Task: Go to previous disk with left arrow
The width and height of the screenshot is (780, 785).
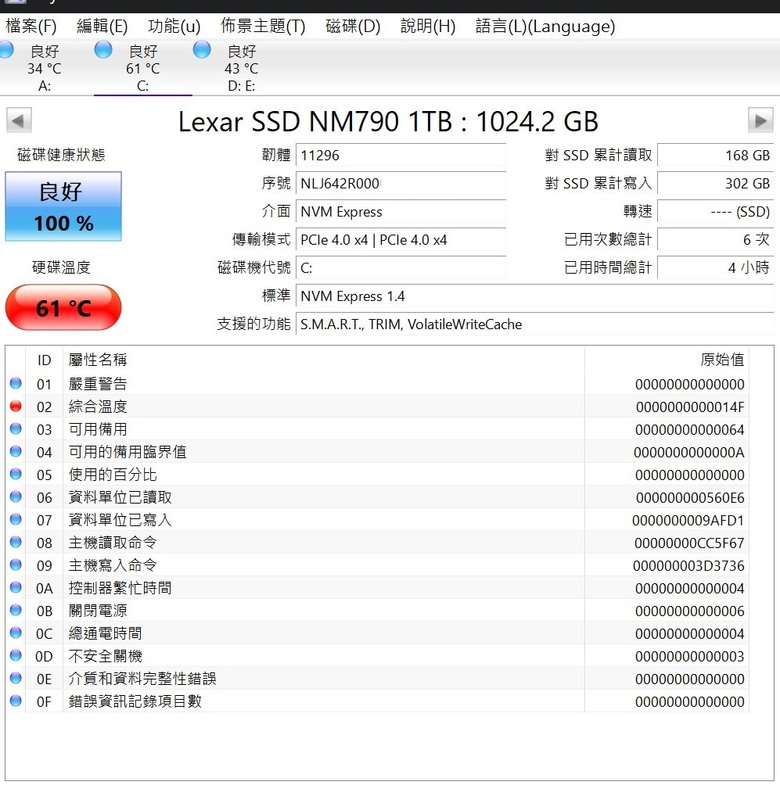Action: point(19,120)
